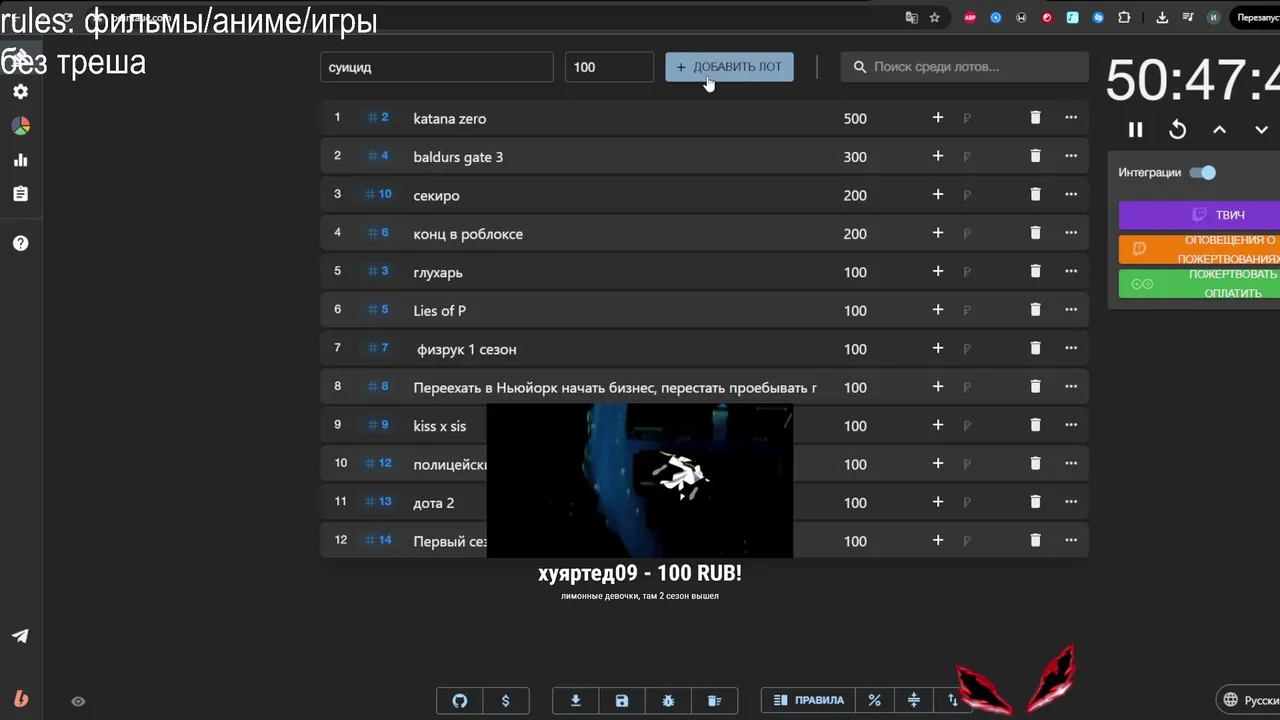
Task: Add amount to baldurs gate 3 with plus
Action: pos(938,156)
